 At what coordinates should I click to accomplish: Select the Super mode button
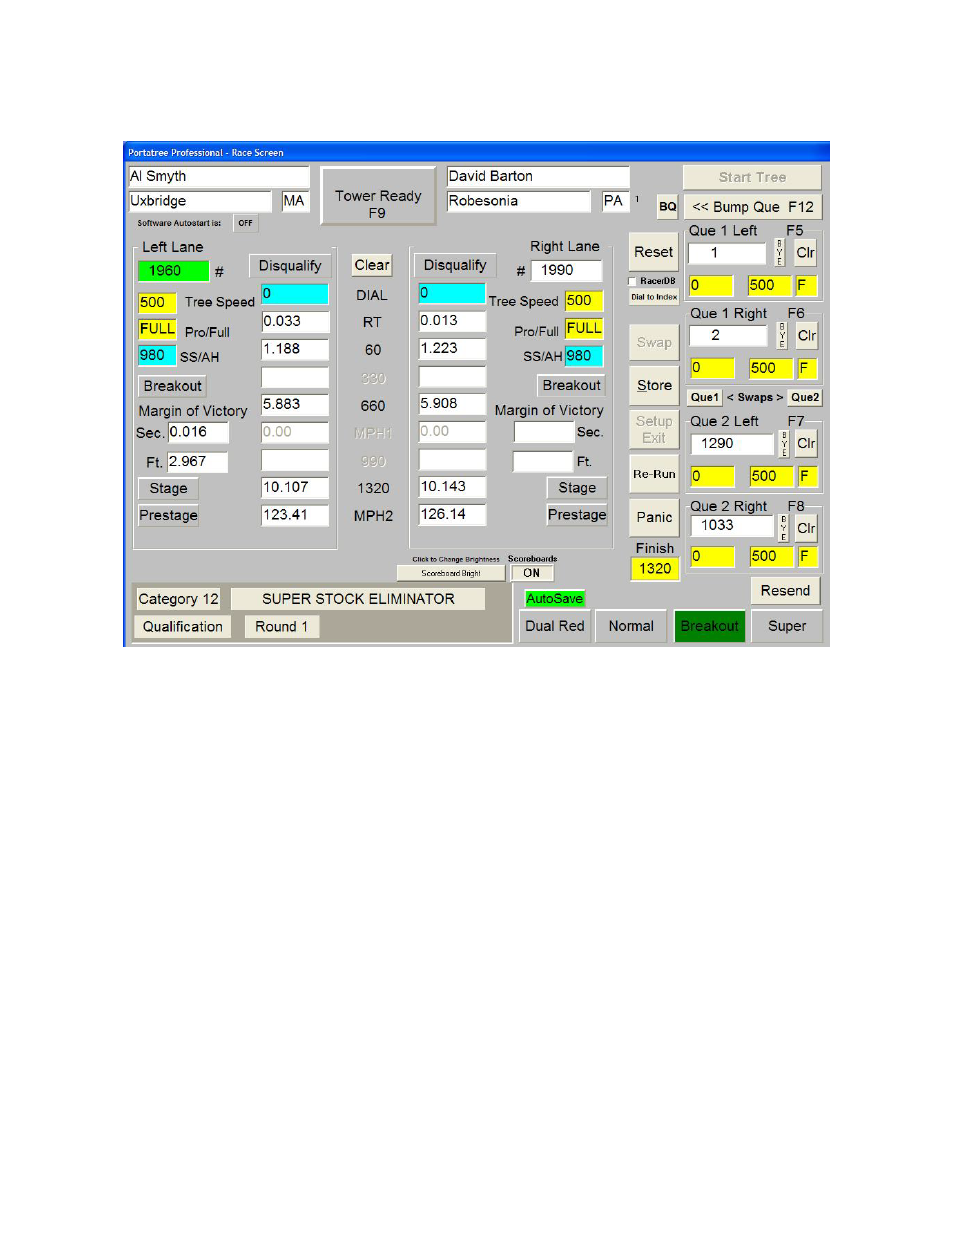tap(787, 626)
